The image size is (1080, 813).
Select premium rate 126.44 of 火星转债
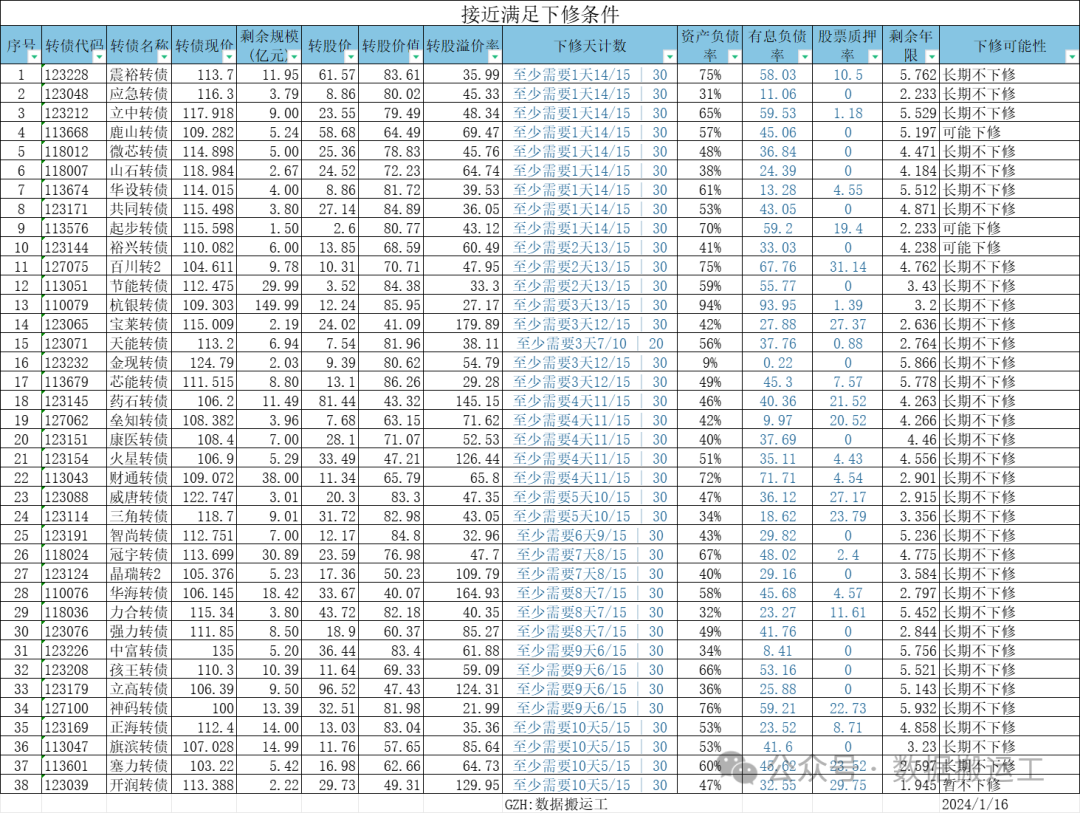pos(464,460)
